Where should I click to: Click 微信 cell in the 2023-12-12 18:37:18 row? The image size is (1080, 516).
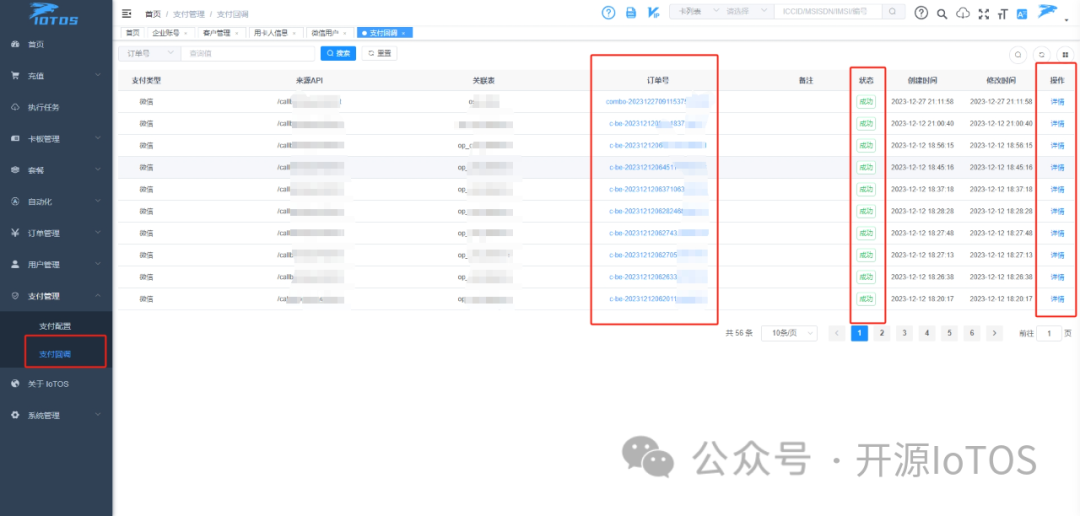point(146,189)
